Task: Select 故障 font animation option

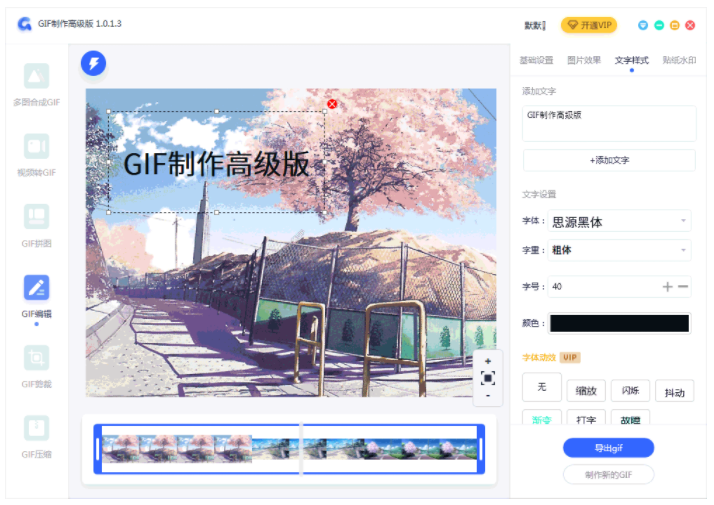Action: 630,418
